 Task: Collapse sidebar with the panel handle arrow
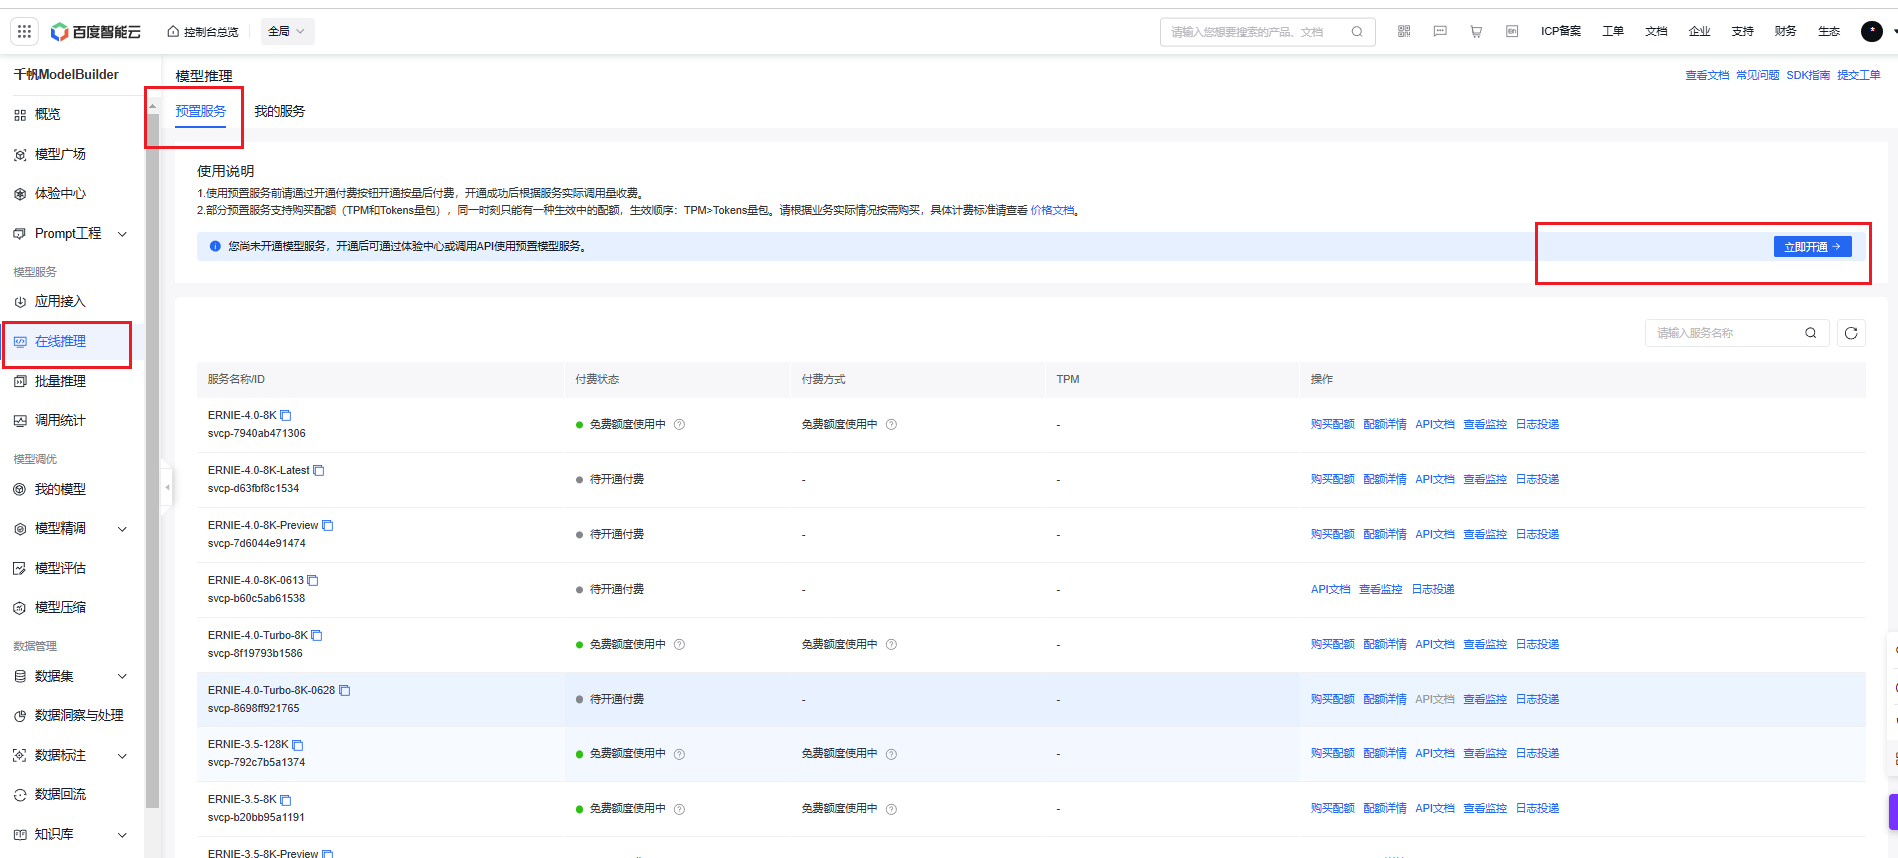[x=167, y=488]
